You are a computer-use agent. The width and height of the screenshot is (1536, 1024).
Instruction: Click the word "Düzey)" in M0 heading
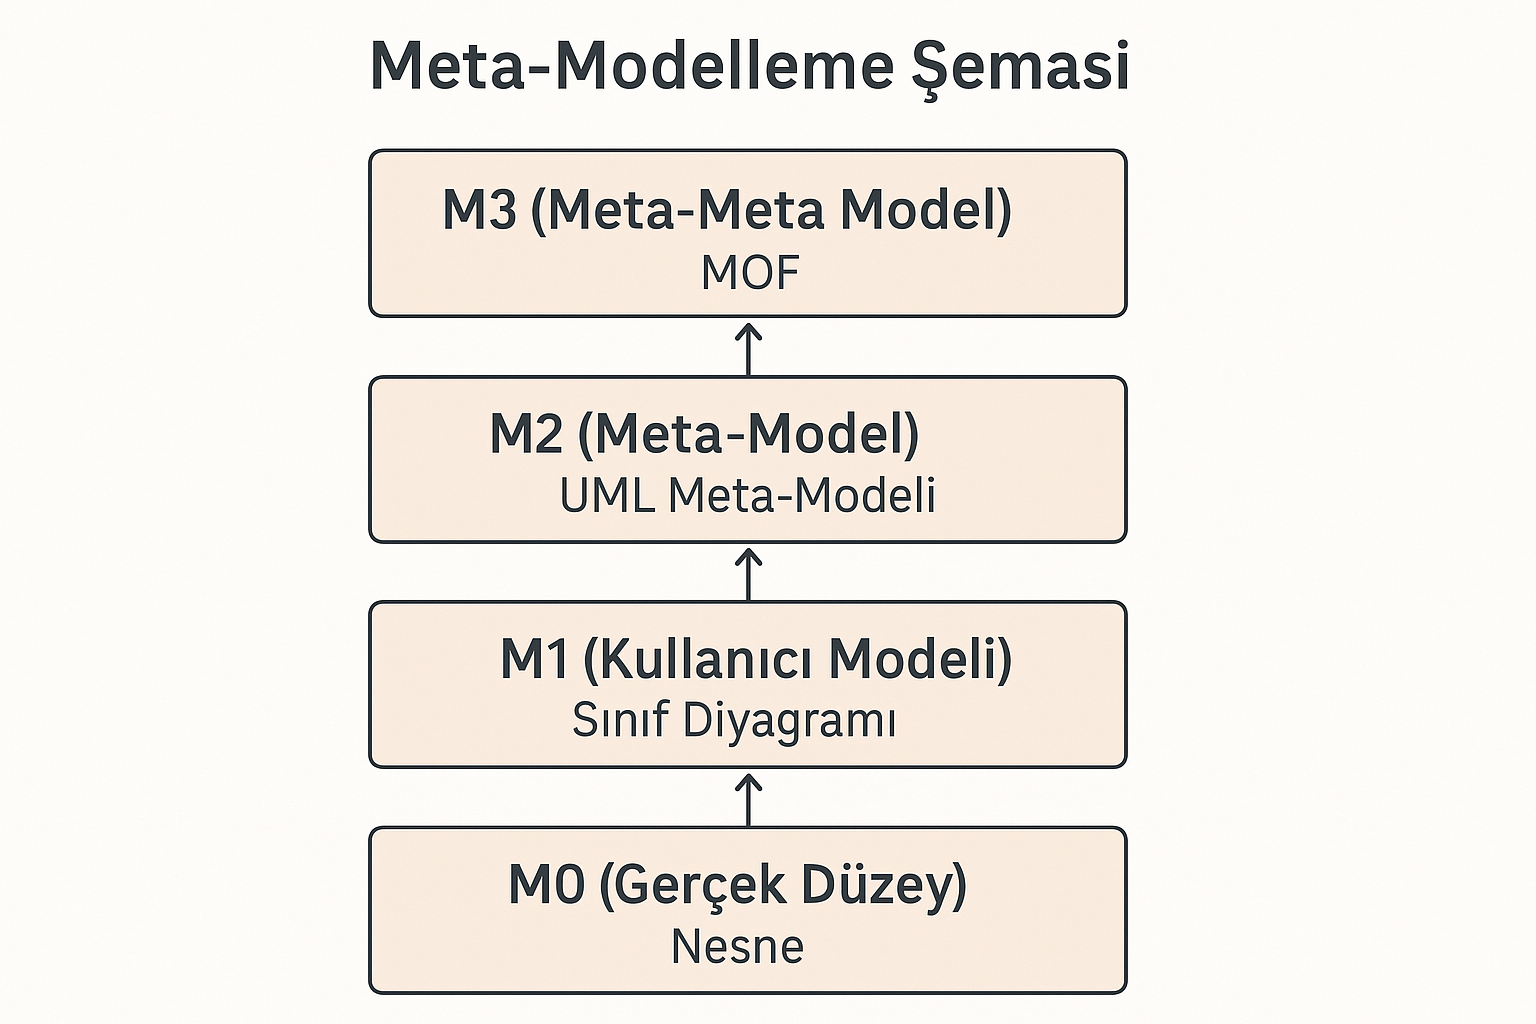point(883,886)
